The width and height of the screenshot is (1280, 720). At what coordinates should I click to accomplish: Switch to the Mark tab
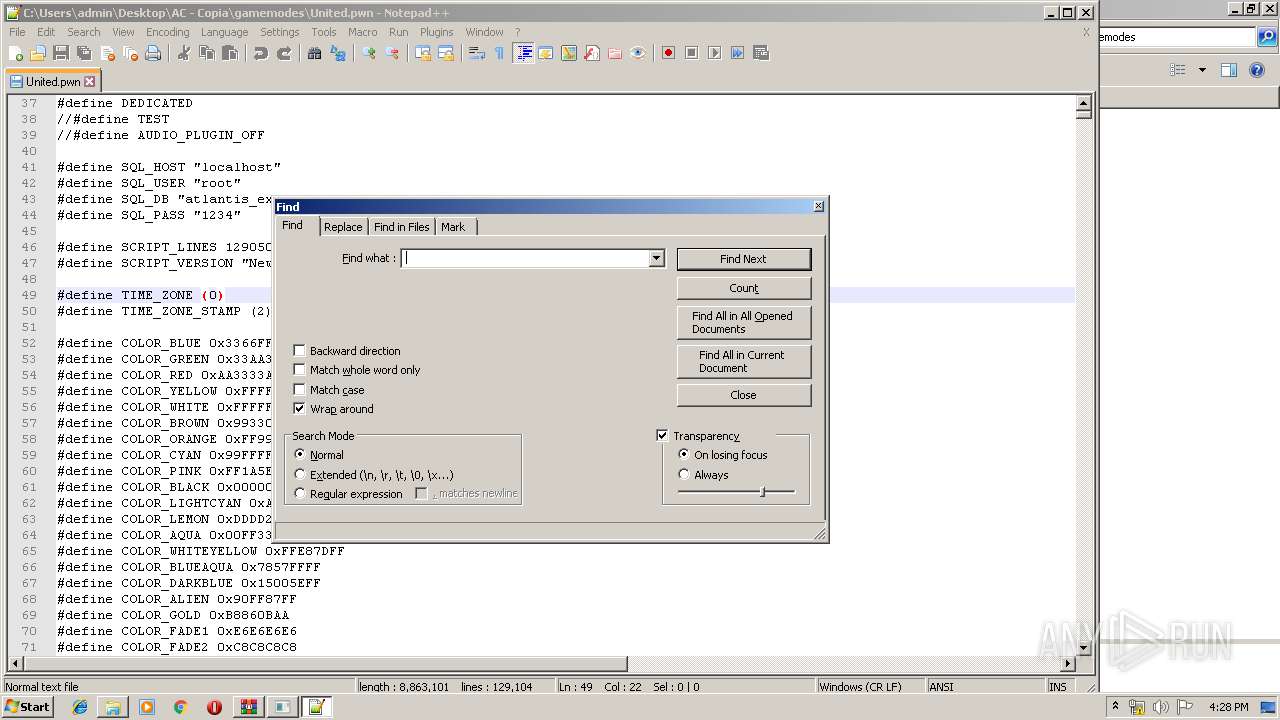[453, 227]
